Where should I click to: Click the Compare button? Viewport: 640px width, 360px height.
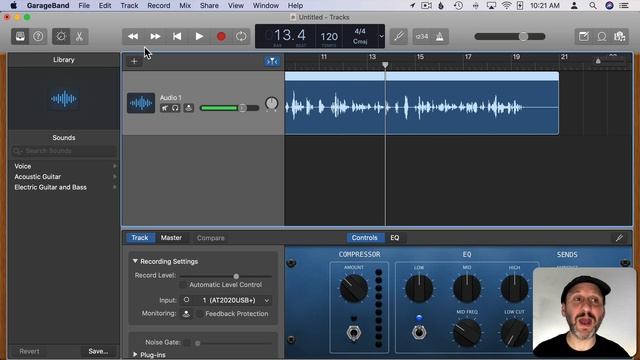point(211,238)
